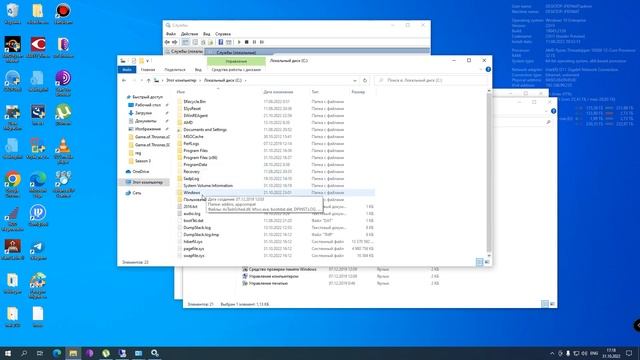Open the address bar history dropdown
The height and width of the screenshot is (360, 640).
coord(355,80)
